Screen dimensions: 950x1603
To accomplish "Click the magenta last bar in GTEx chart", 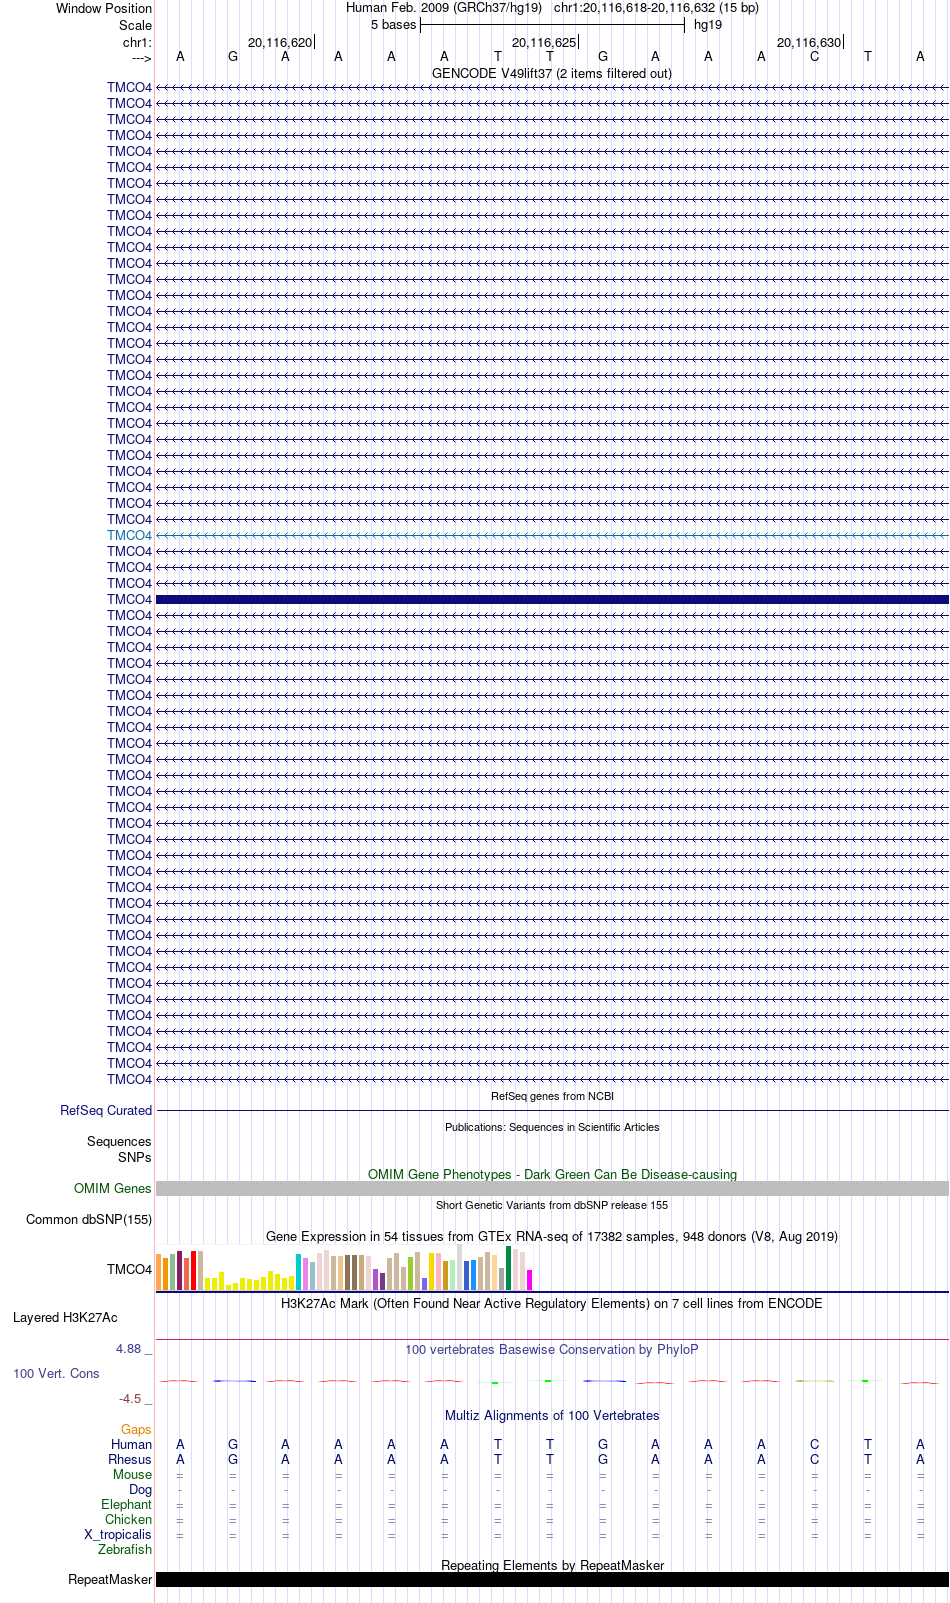I will pyautogui.click(x=530, y=1279).
